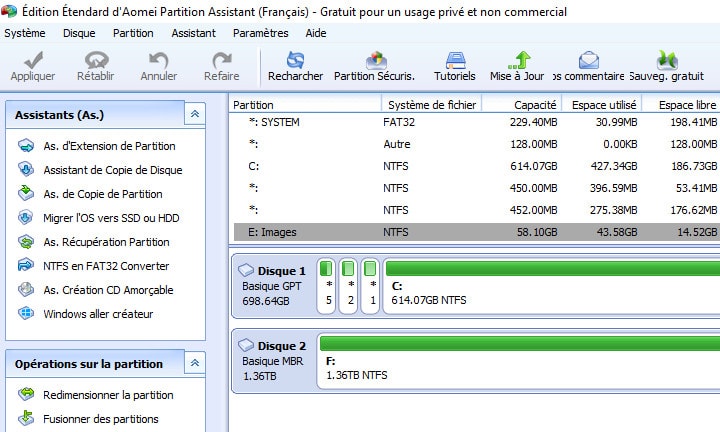Click the As. Récupération Partition icon

tap(26, 242)
